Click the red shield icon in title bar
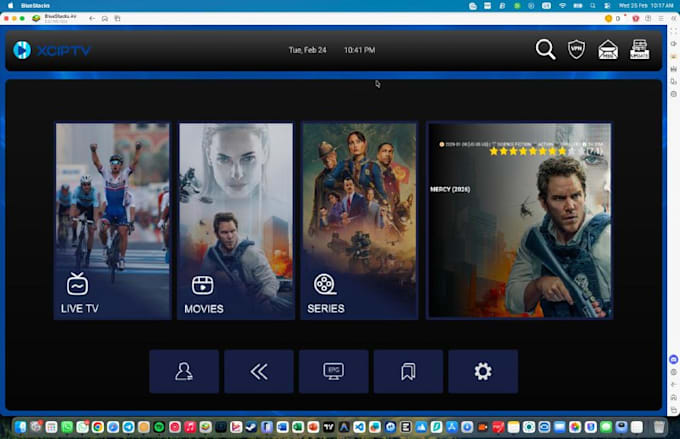Image resolution: width=680 pixels, height=439 pixels. tap(636, 19)
